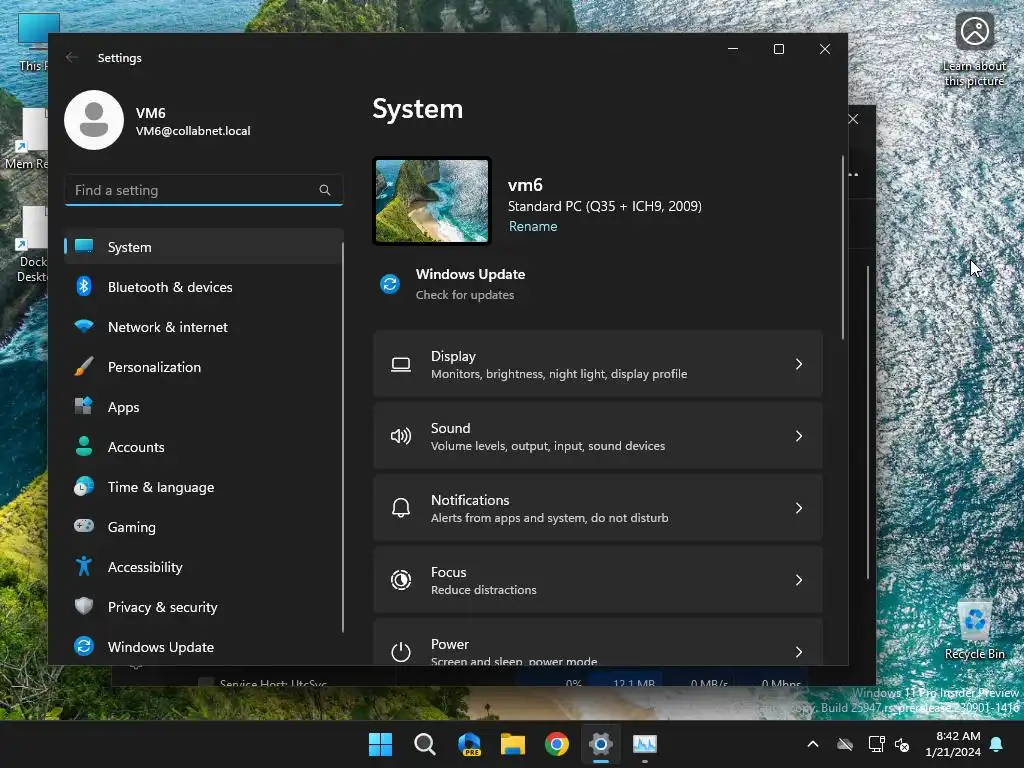Screen dimensions: 1024x768
Task: Open System in the settings sidebar
Action: coord(203,247)
